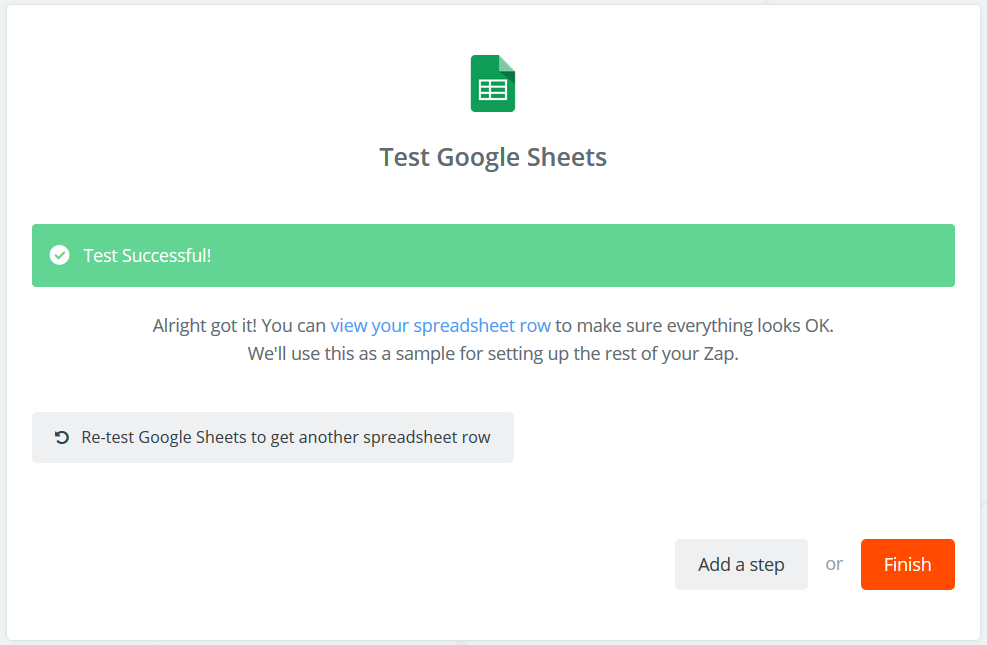Click the circular re-test arrow icon
987x645 pixels.
pyautogui.click(x=62, y=437)
